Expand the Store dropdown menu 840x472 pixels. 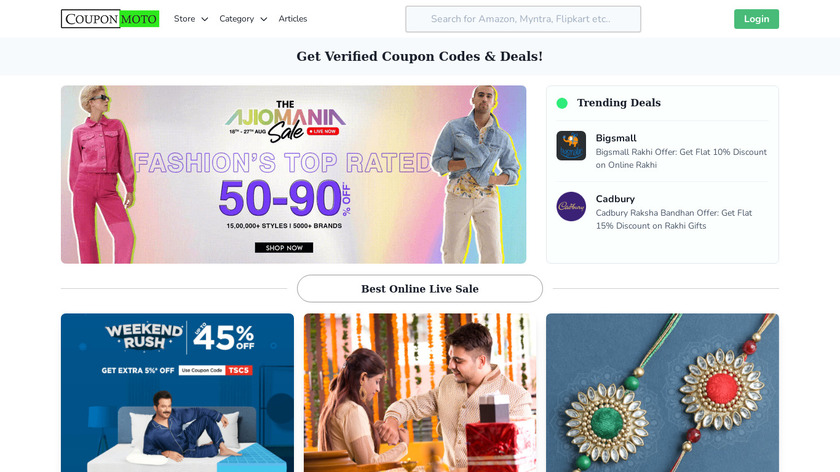pos(191,19)
